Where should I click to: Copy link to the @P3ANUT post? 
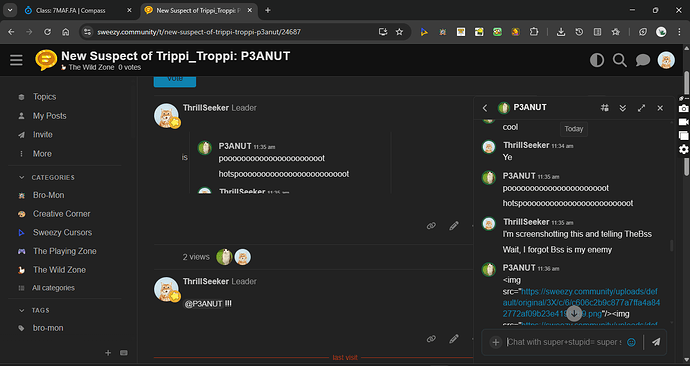tap(431, 338)
